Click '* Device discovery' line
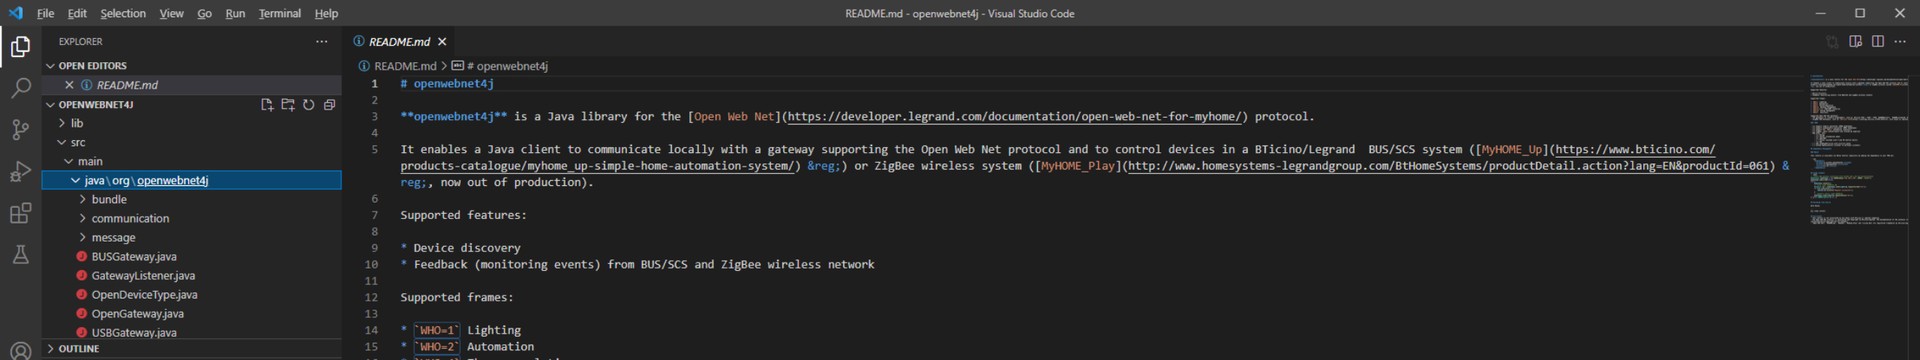The width and height of the screenshot is (1920, 360). pyautogui.click(x=460, y=248)
